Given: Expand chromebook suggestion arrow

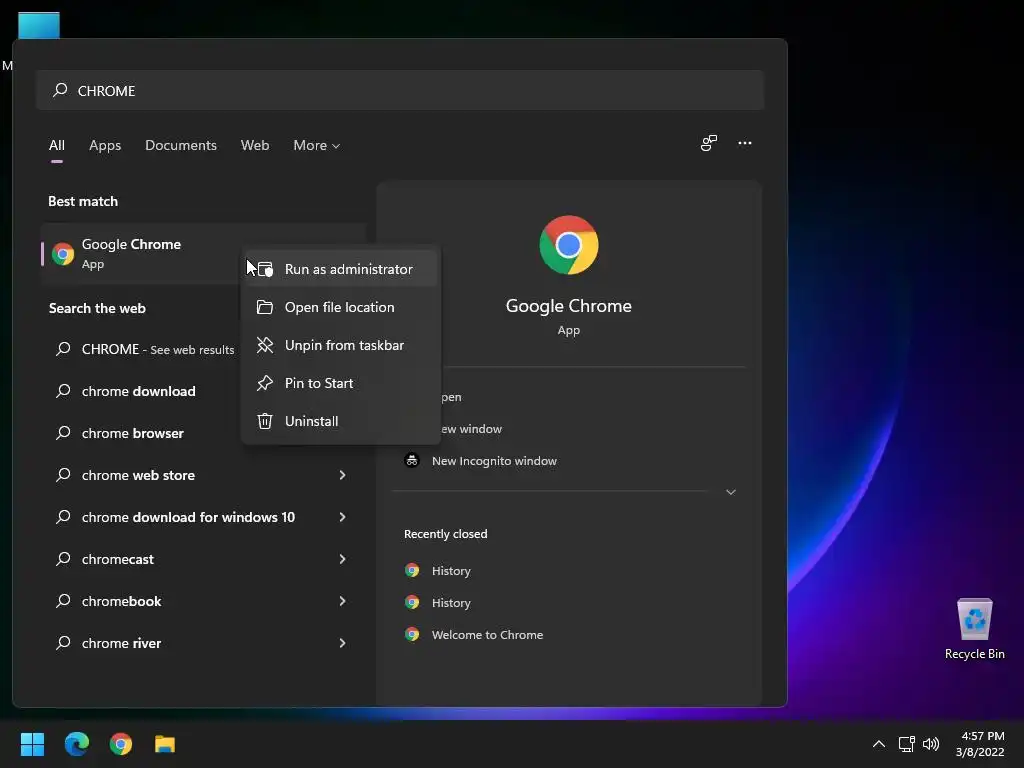Looking at the screenshot, I should [342, 601].
